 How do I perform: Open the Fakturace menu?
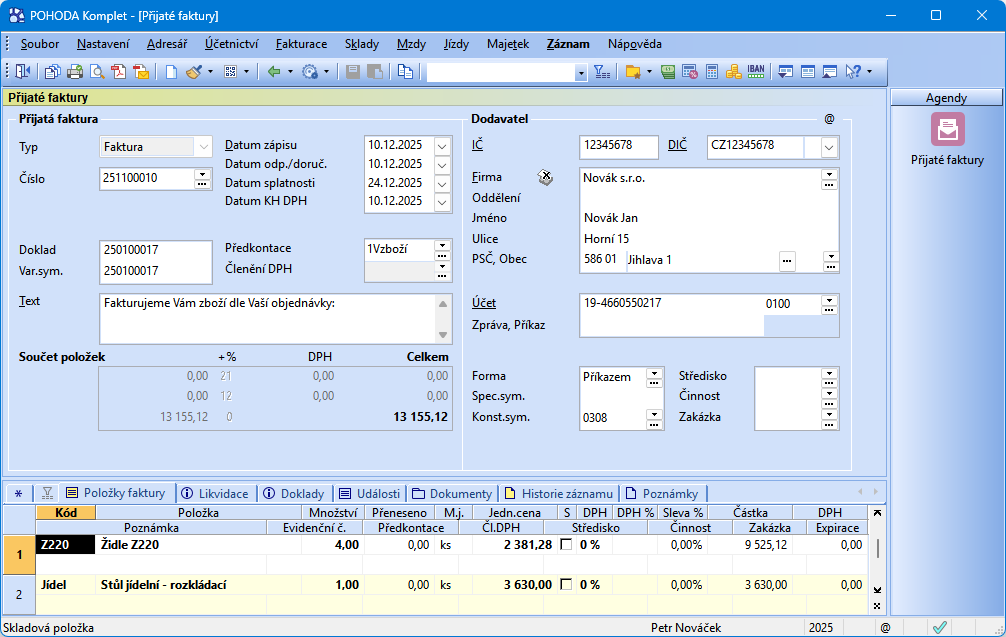[301, 44]
